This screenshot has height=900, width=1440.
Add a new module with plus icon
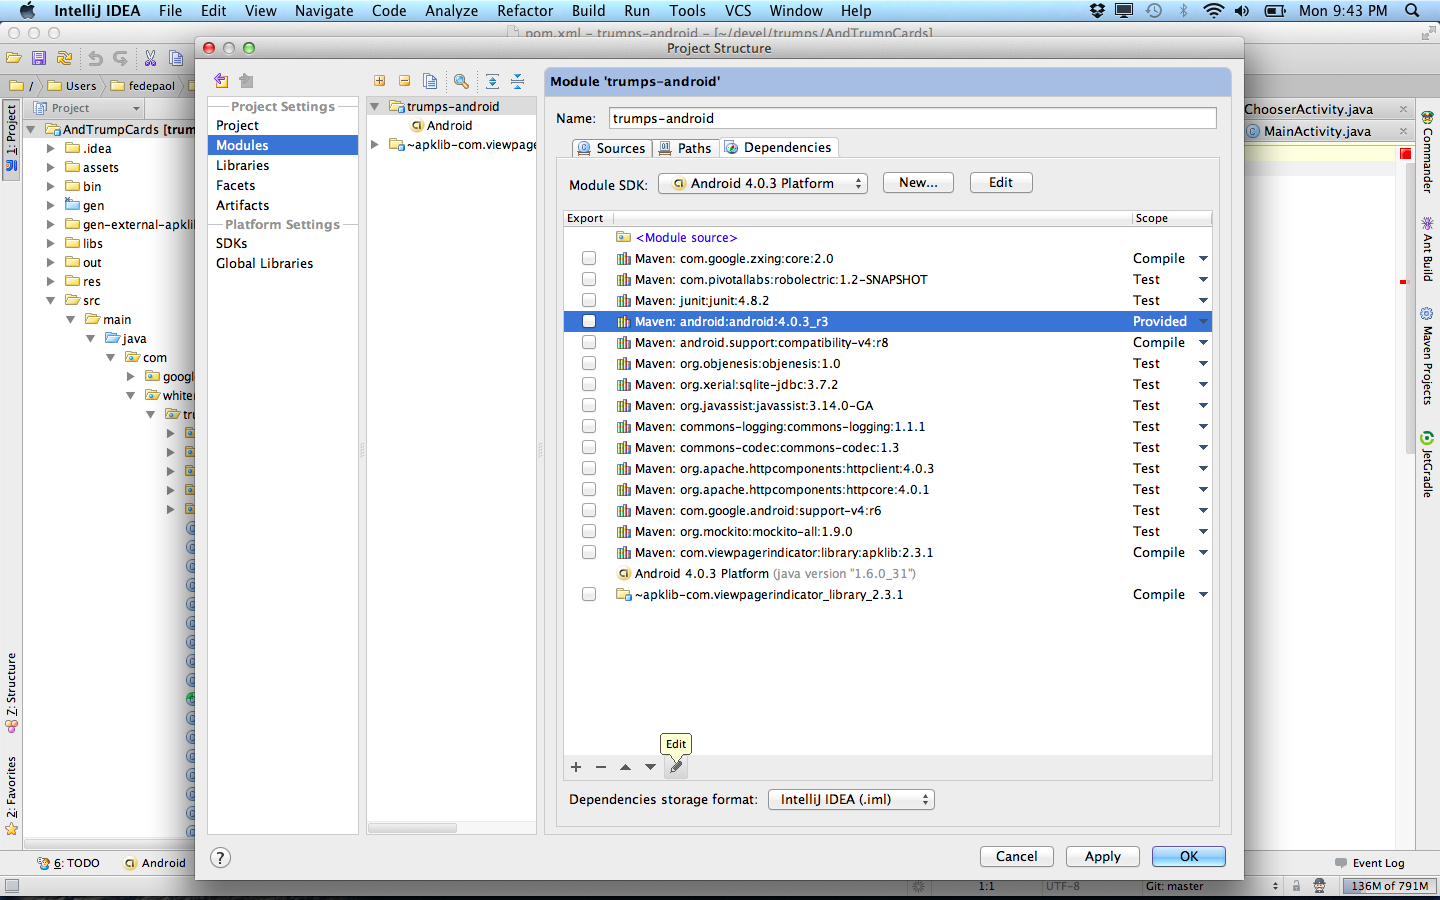click(380, 81)
